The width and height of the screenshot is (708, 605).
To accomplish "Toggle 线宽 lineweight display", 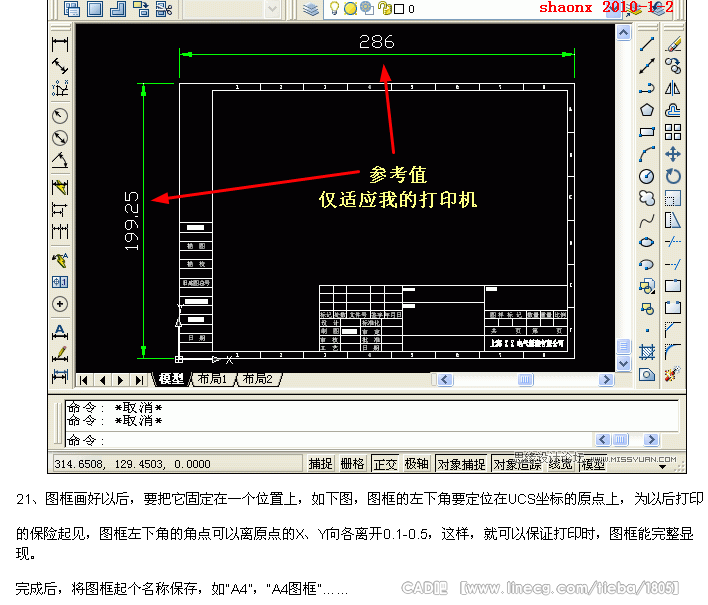I will [x=560, y=464].
